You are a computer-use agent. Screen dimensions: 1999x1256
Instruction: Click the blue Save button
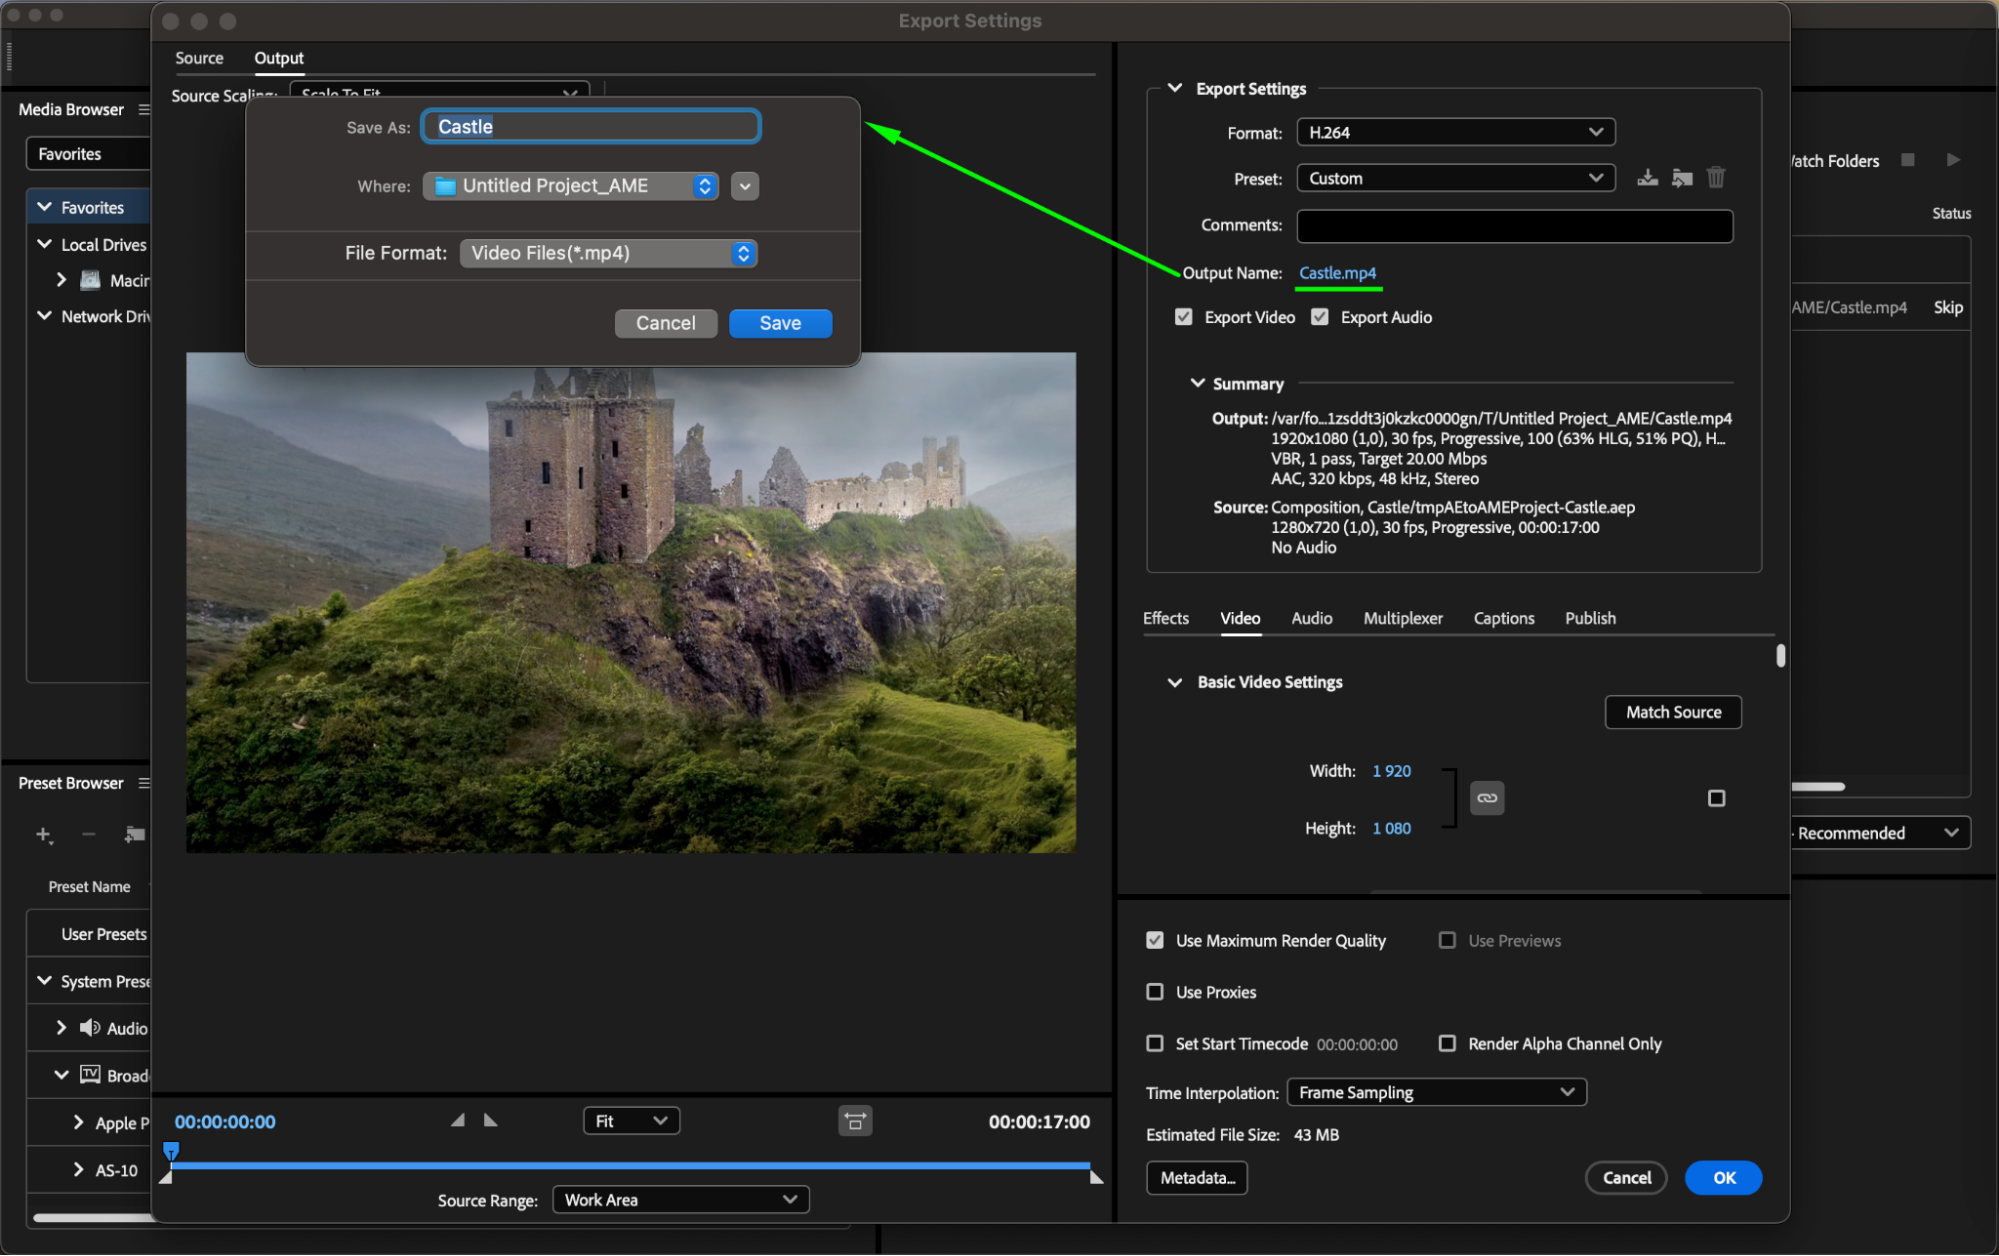tap(780, 323)
